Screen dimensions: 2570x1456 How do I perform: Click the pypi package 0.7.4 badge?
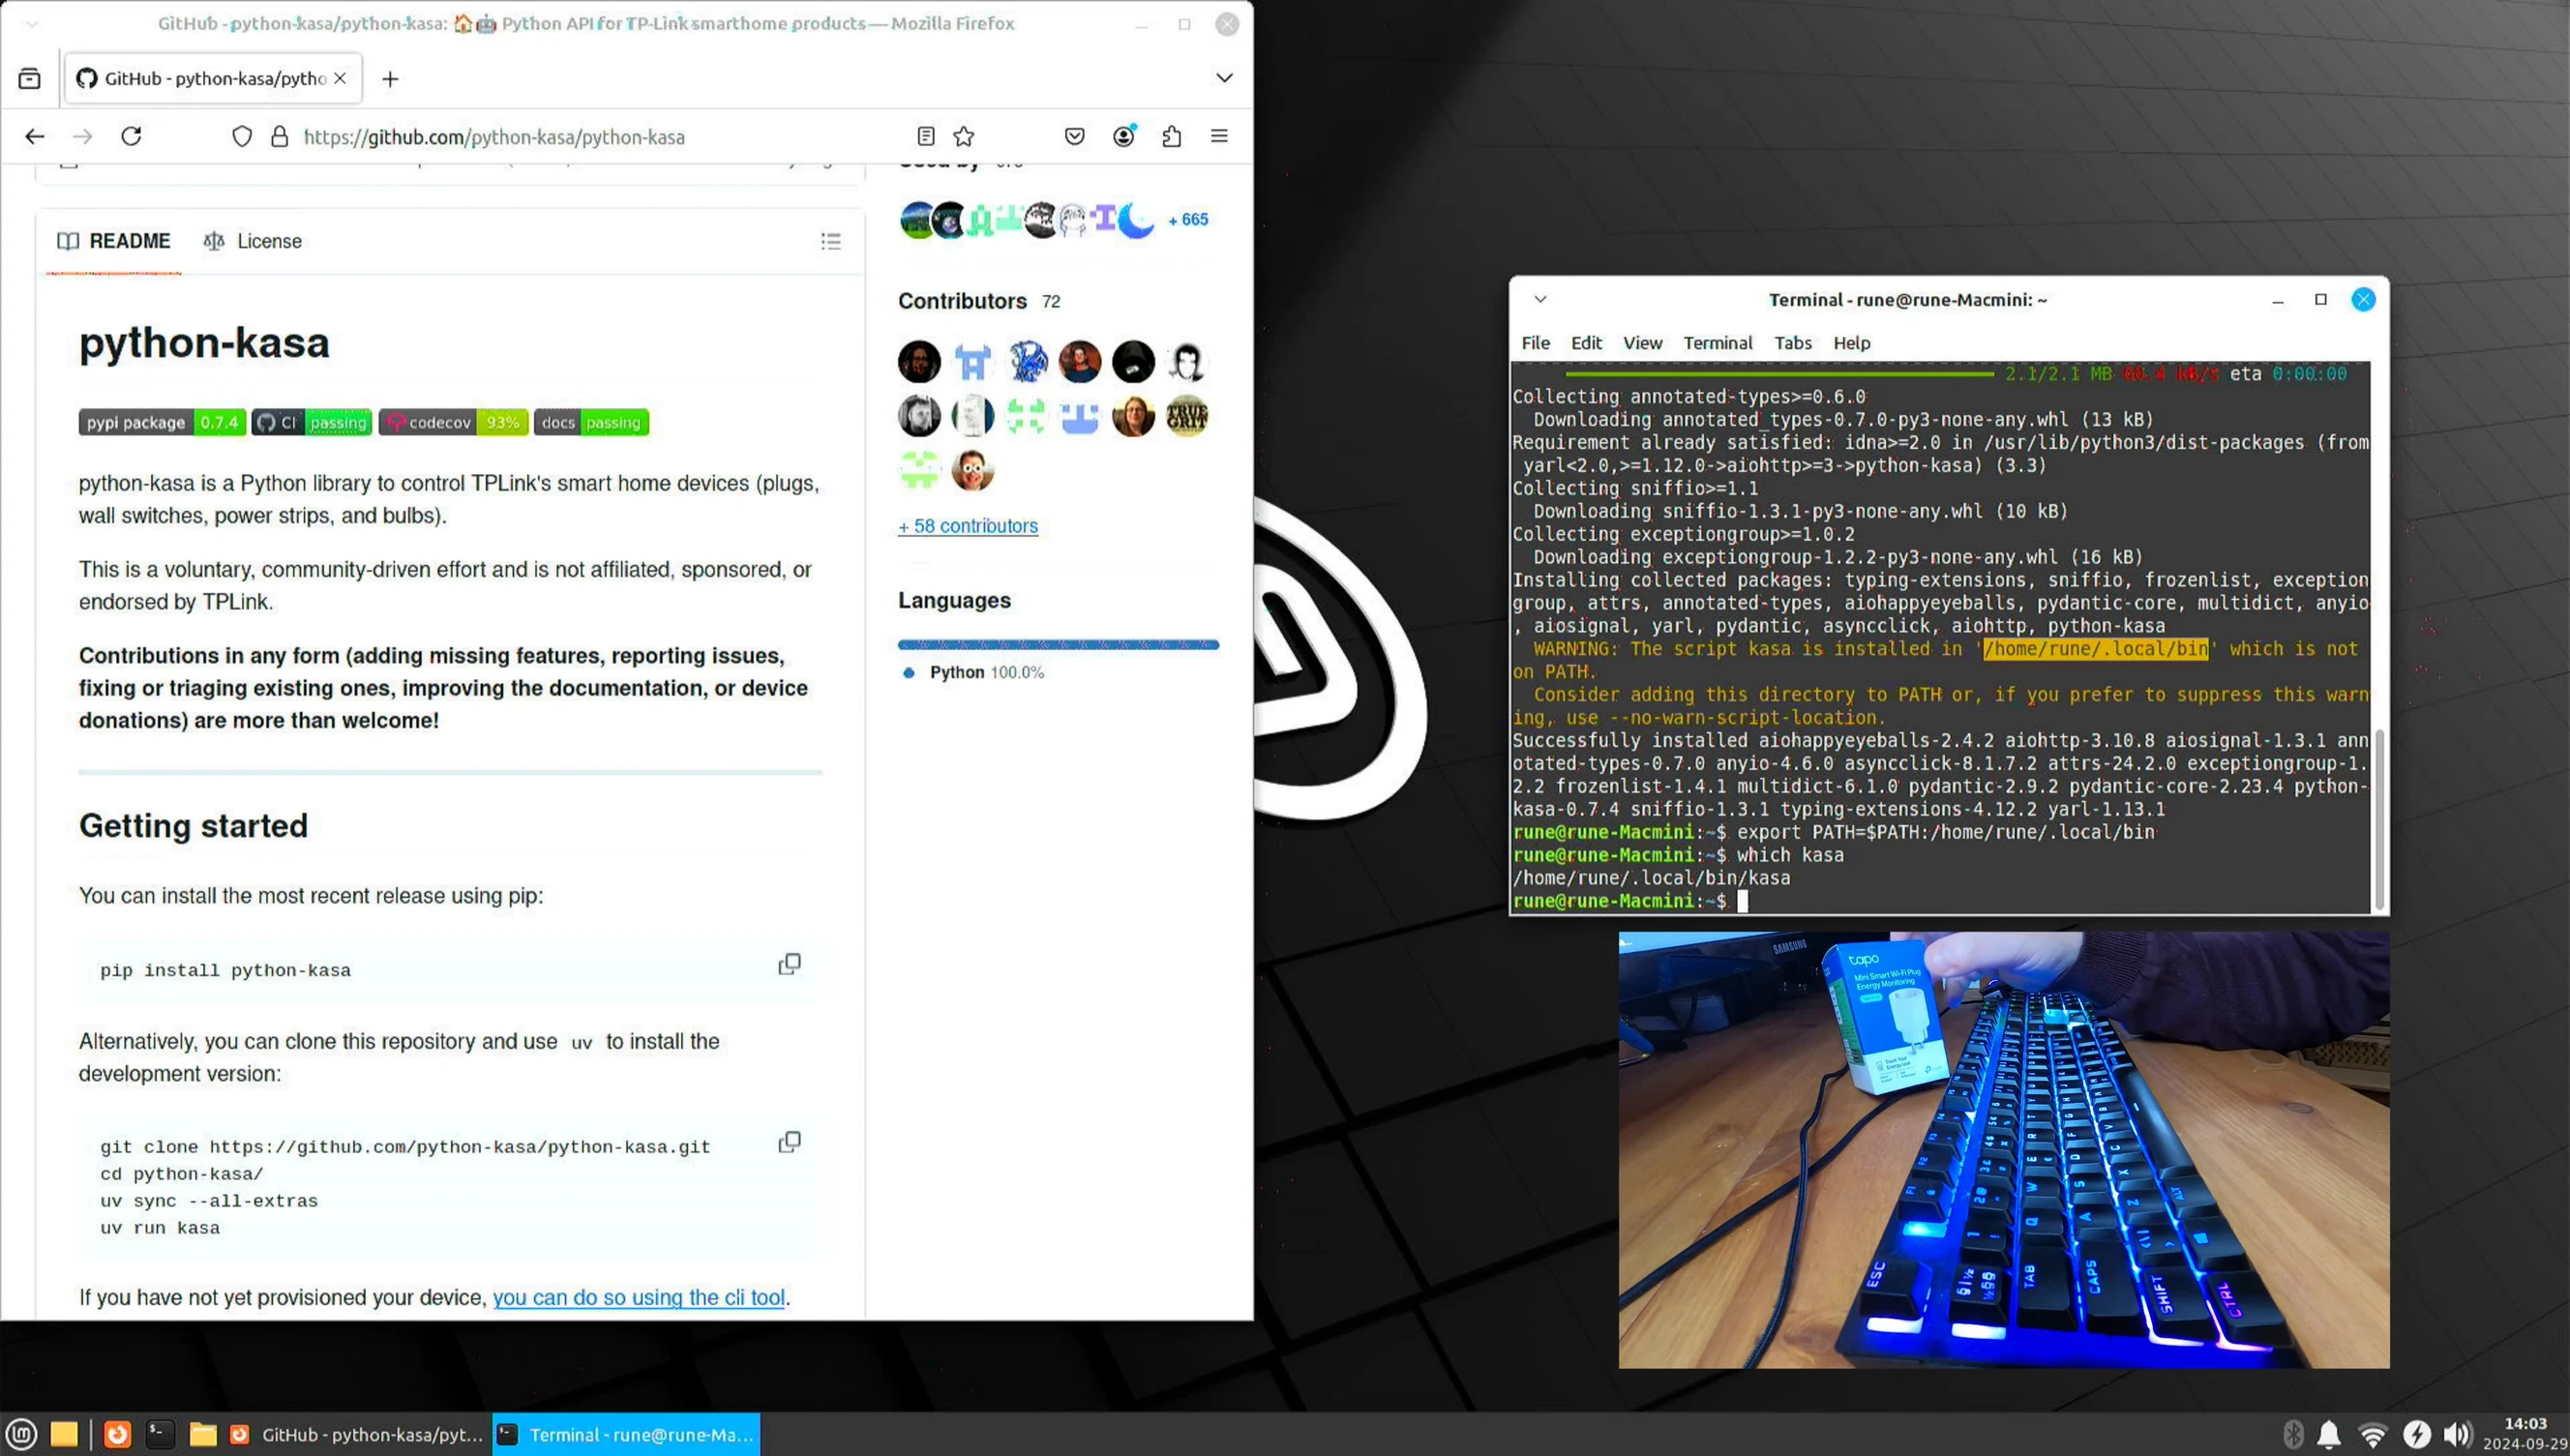[162, 422]
